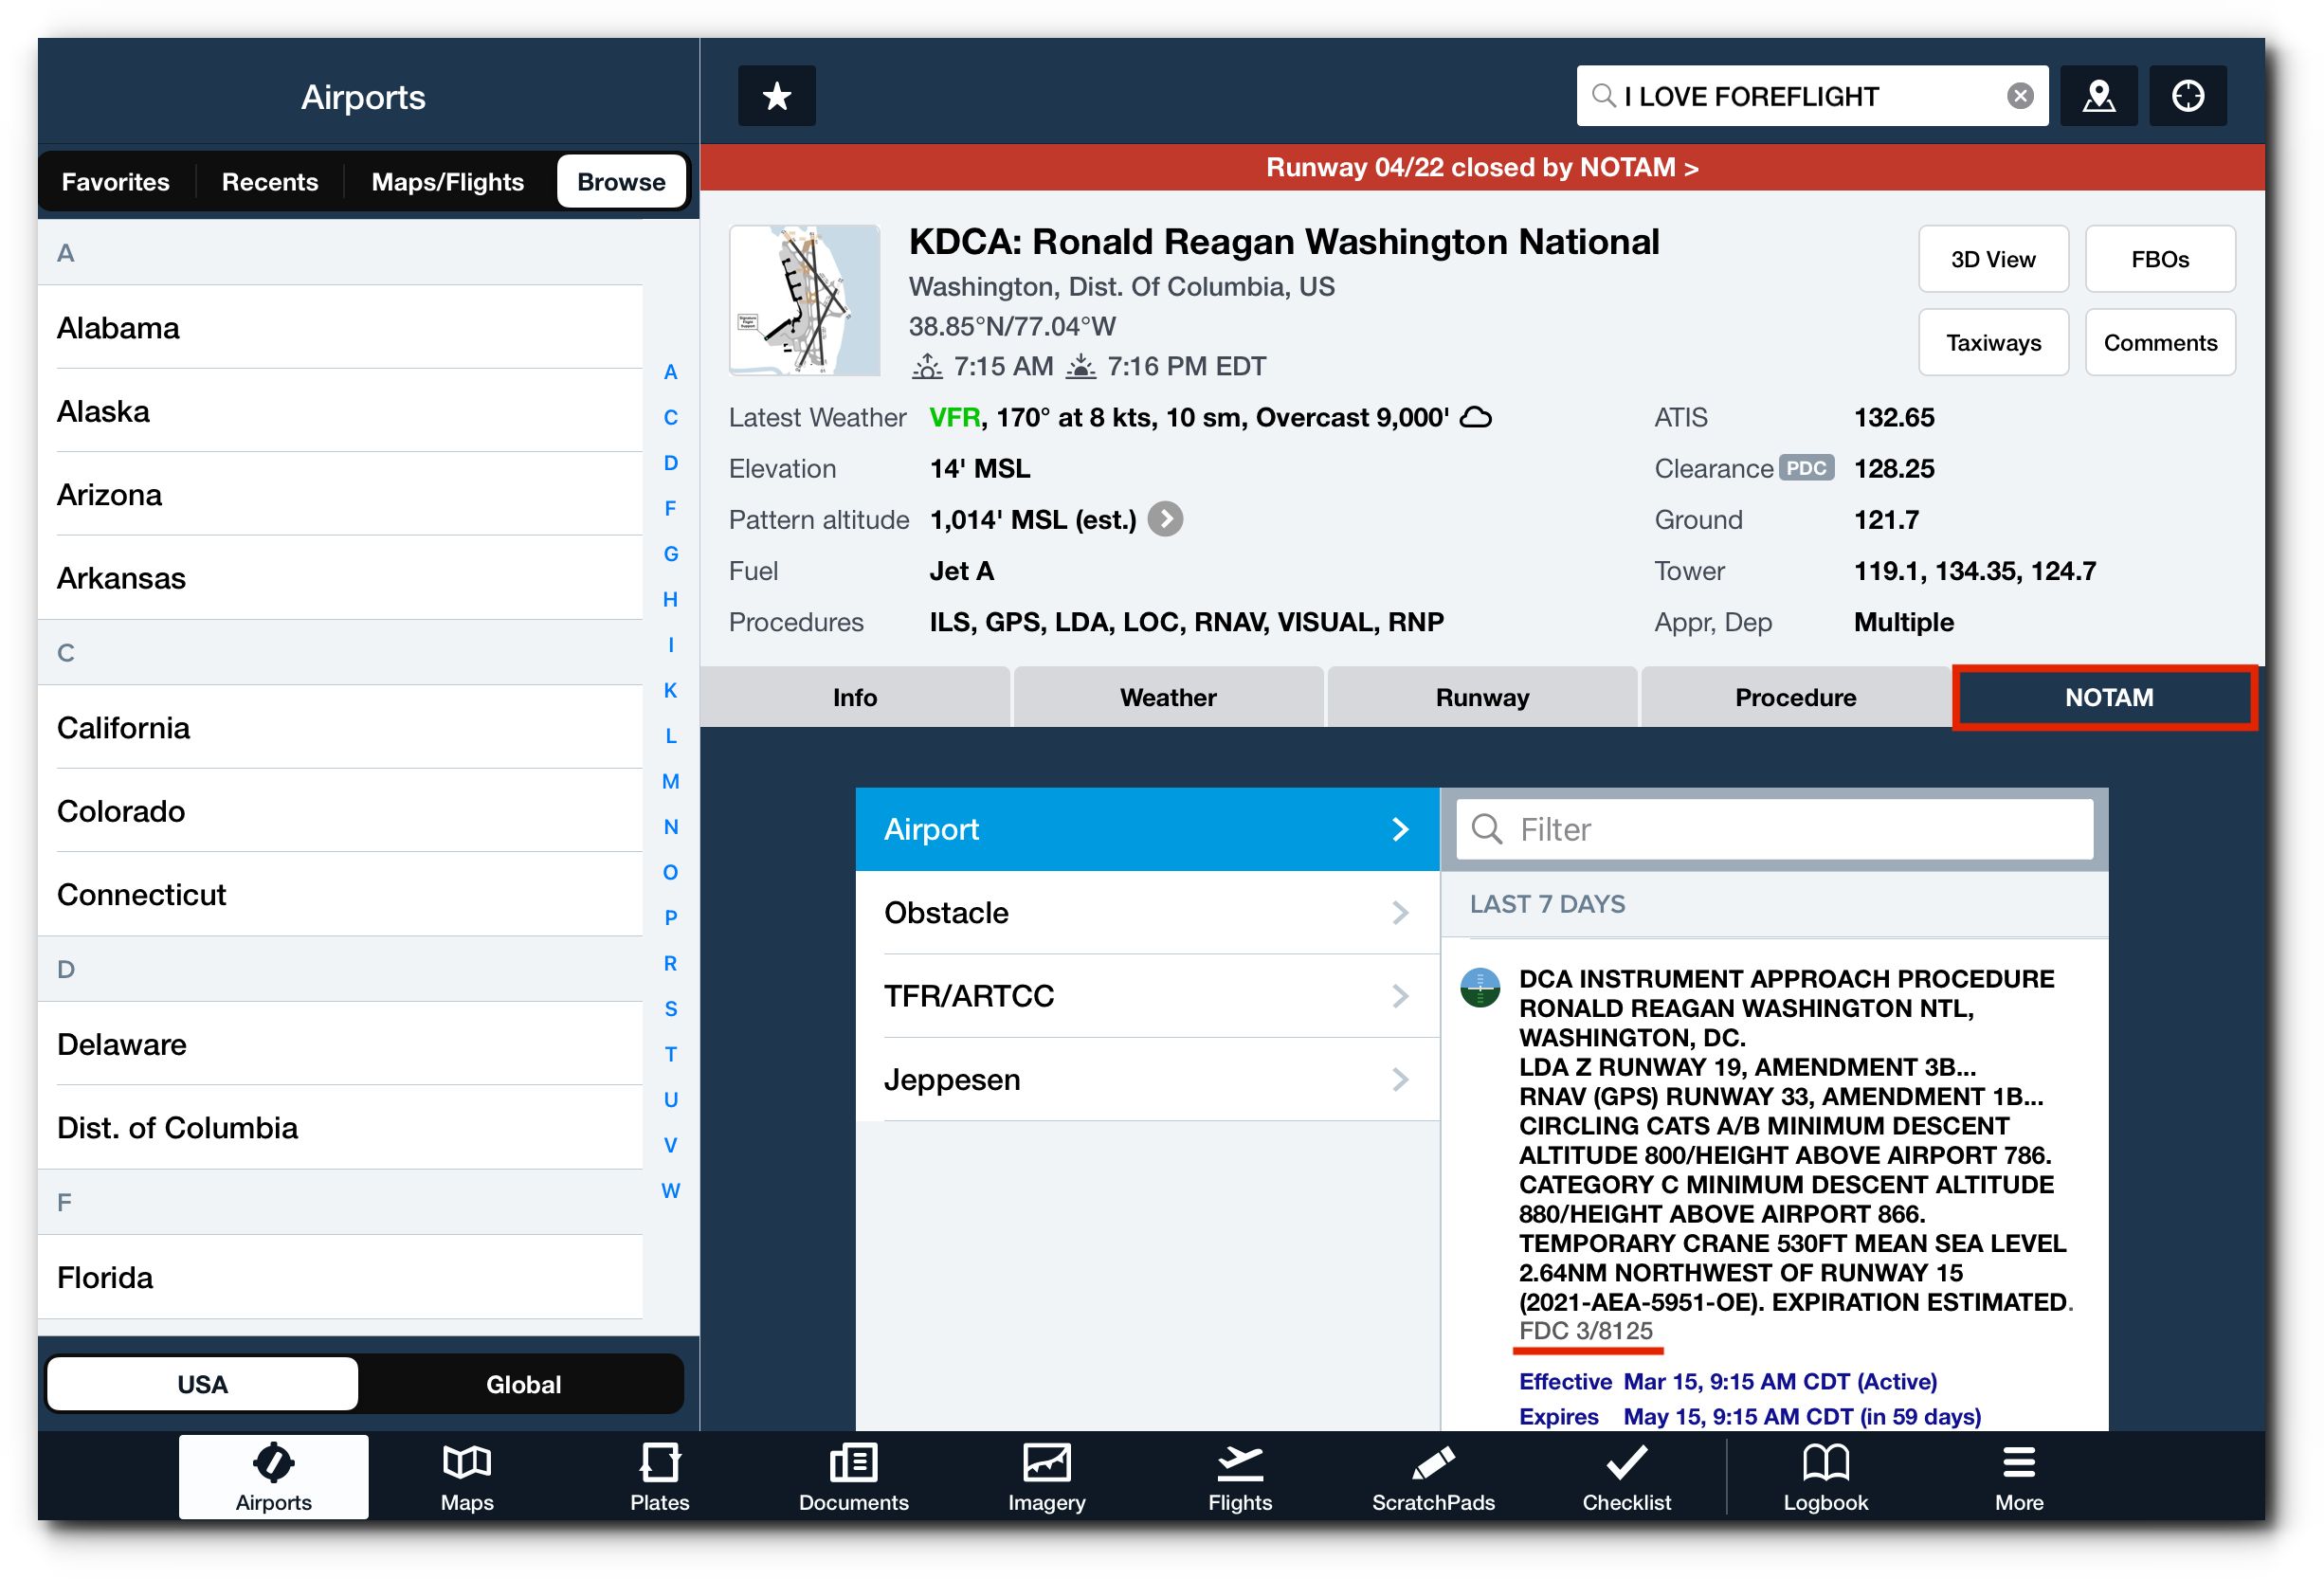Switch to Maps/Flights segment
The width and height of the screenshot is (2324, 1579).
coord(448,182)
